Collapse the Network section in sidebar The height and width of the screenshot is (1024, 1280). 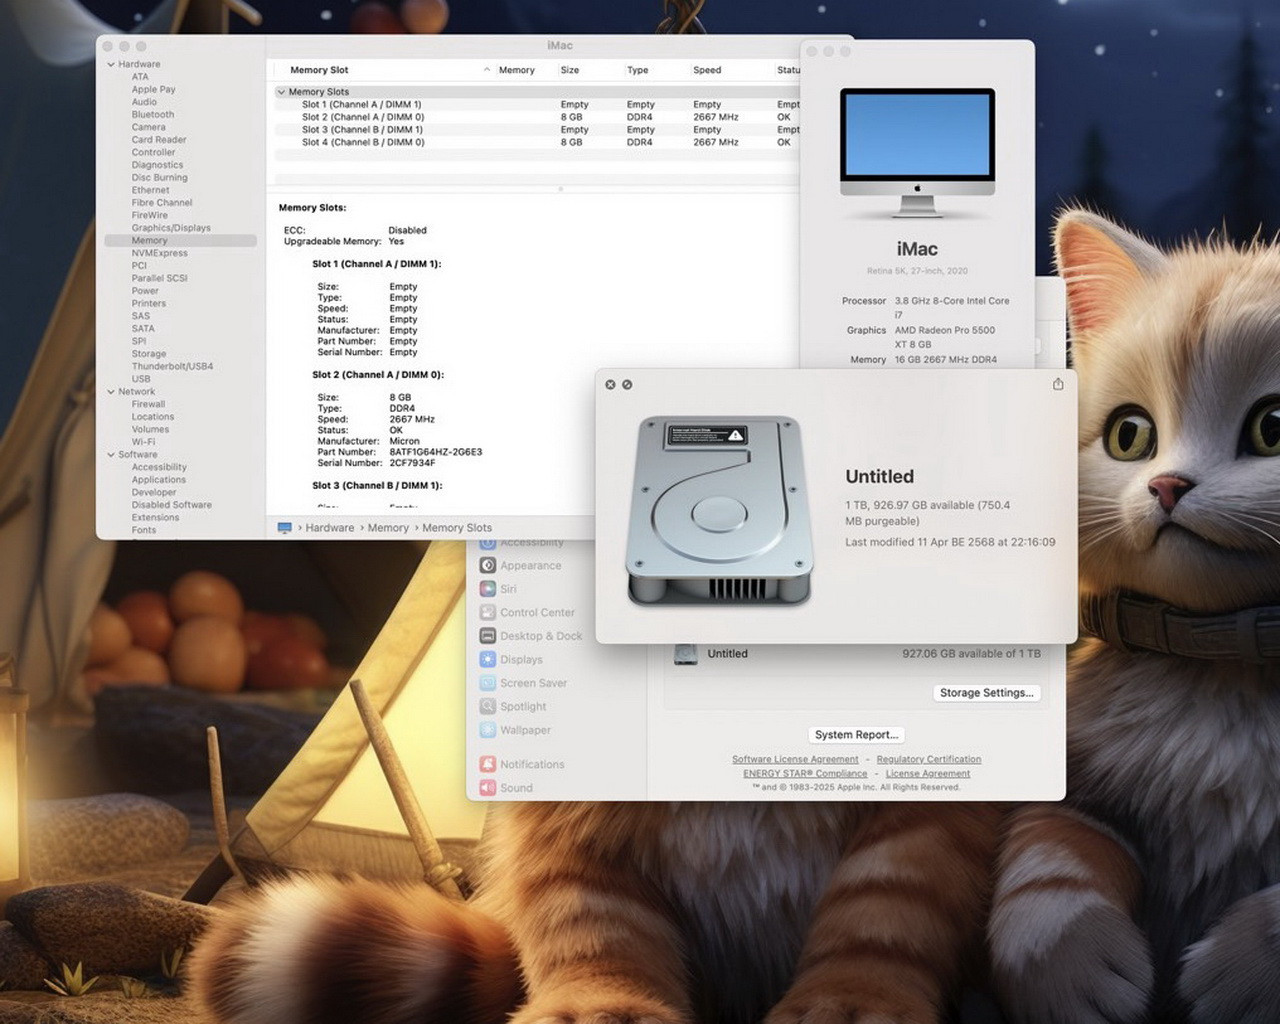click(111, 392)
